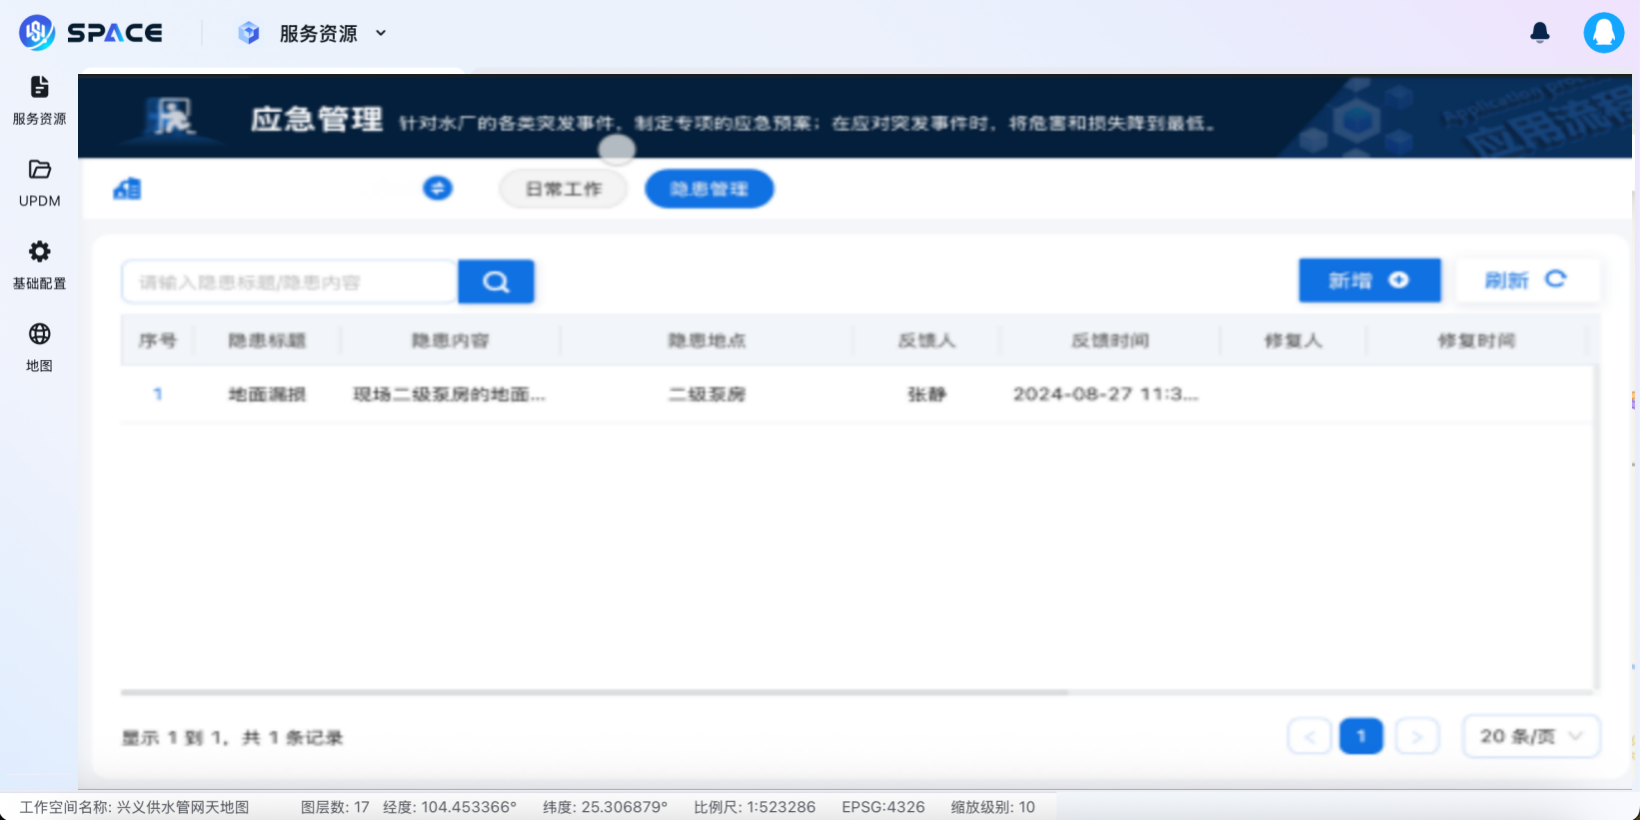Click the 现场二级泵房的地面 content cell
The height and width of the screenshot is (826, 1646).
(450, 395)
